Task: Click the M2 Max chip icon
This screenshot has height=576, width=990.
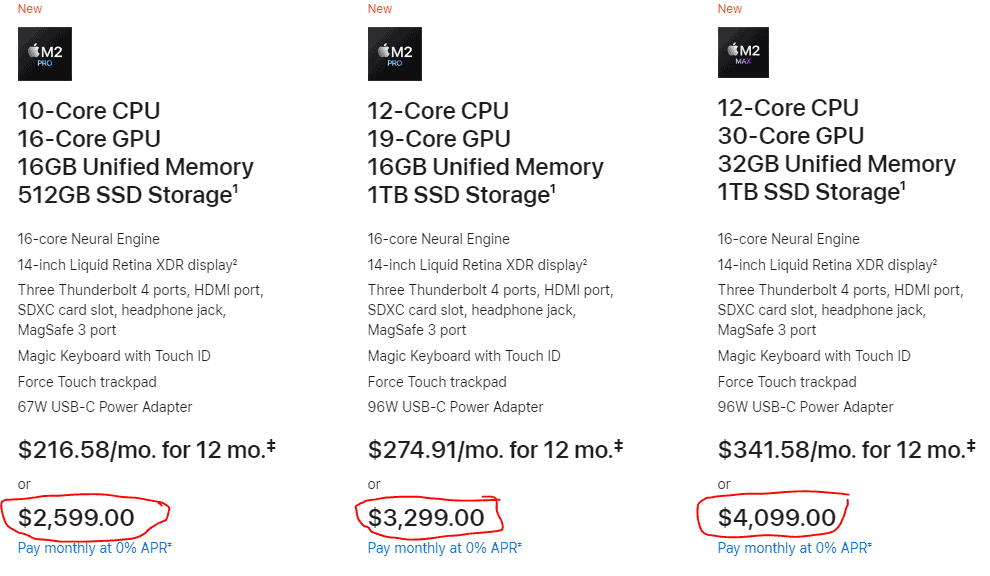Action: pyautogui.click(x=743, y=52)
